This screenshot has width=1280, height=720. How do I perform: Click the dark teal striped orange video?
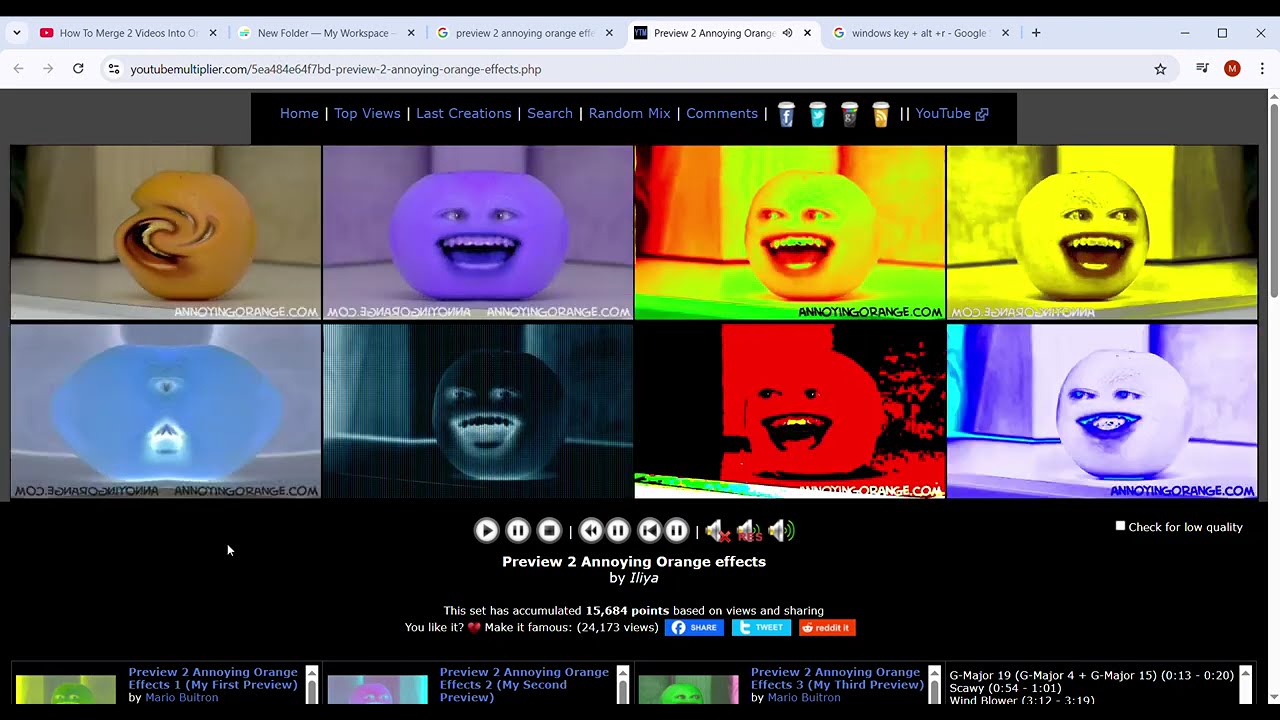point(478,411)
